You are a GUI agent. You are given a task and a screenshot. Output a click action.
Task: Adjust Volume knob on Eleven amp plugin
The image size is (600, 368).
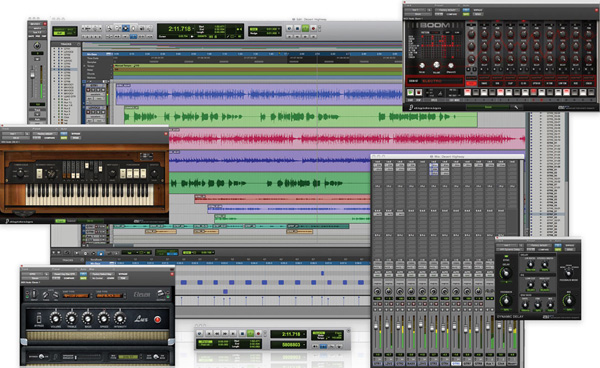point(55,318)
